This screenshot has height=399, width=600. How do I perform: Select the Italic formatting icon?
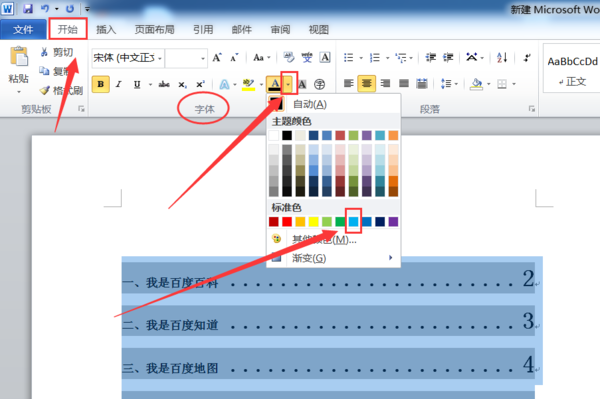(119, 84)
